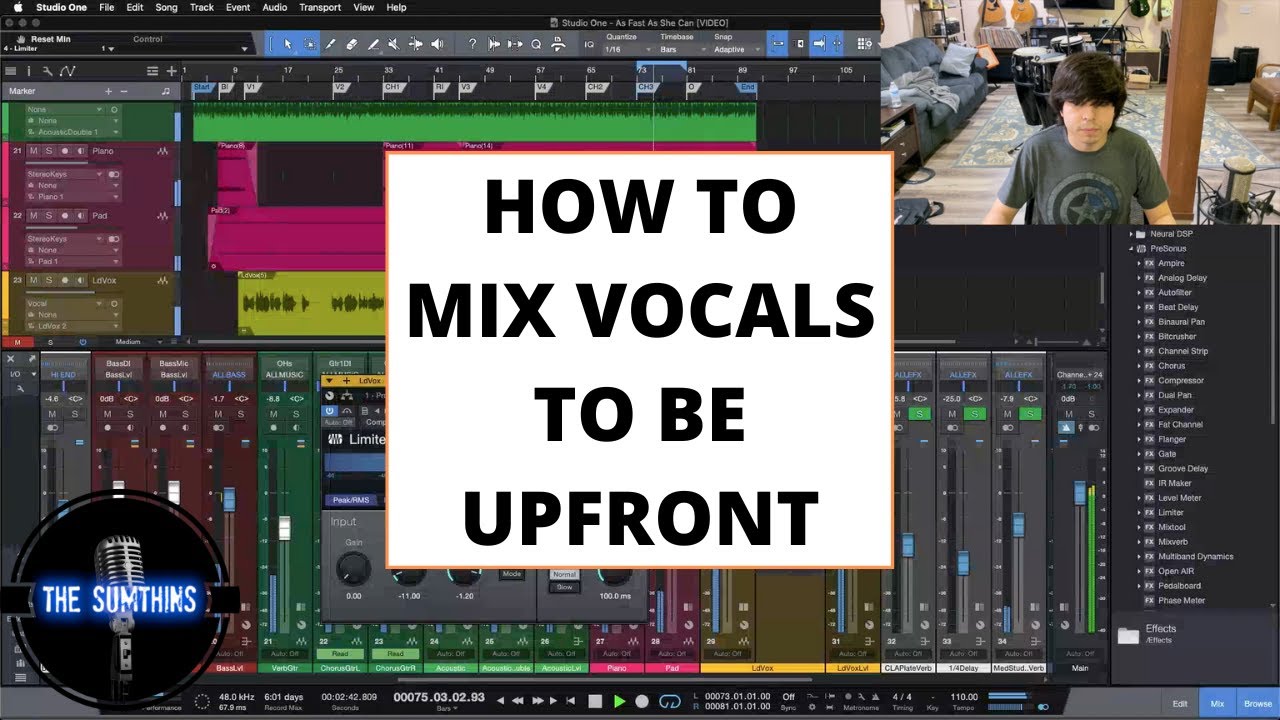Click the green Play button
The image size is (1280, 720).
tap(619, 701)
